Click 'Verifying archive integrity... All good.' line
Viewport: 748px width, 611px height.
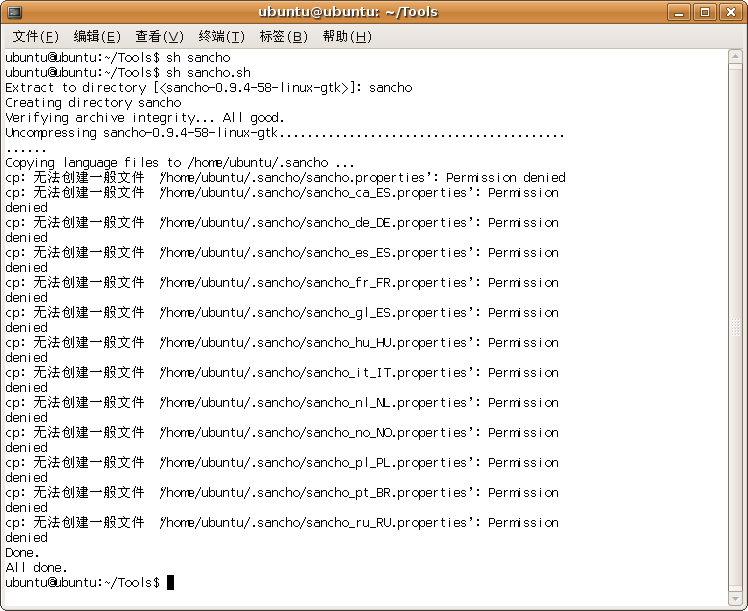tap(145, 118)
